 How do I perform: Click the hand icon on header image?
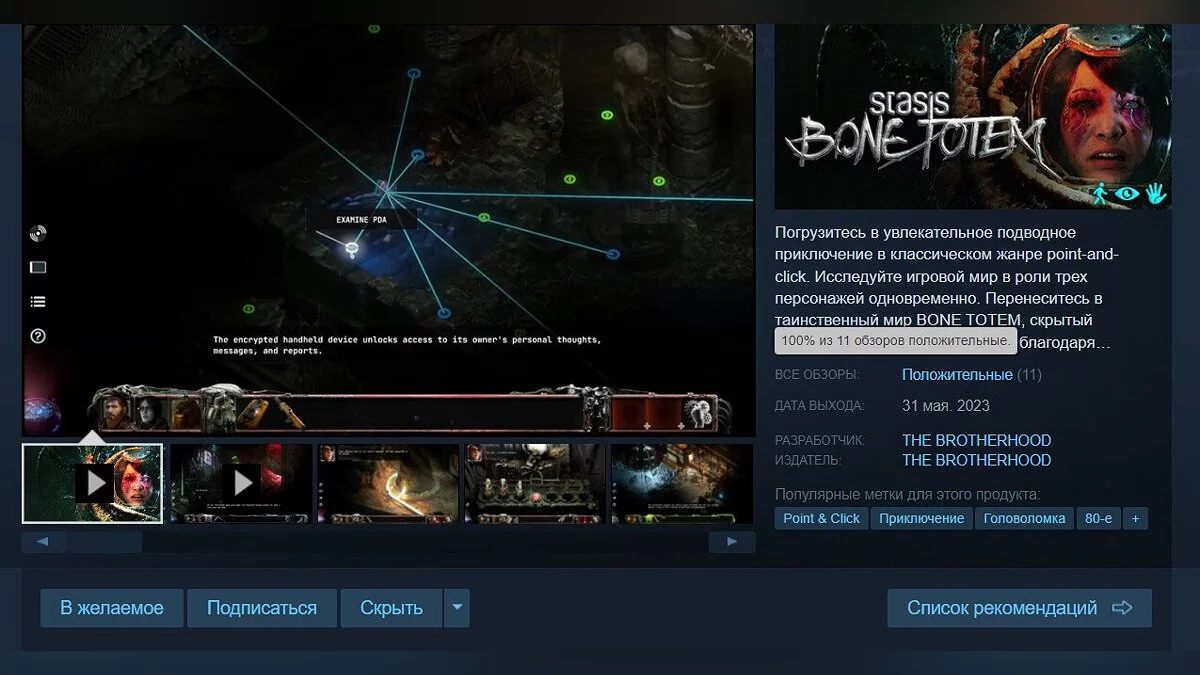1156,193
